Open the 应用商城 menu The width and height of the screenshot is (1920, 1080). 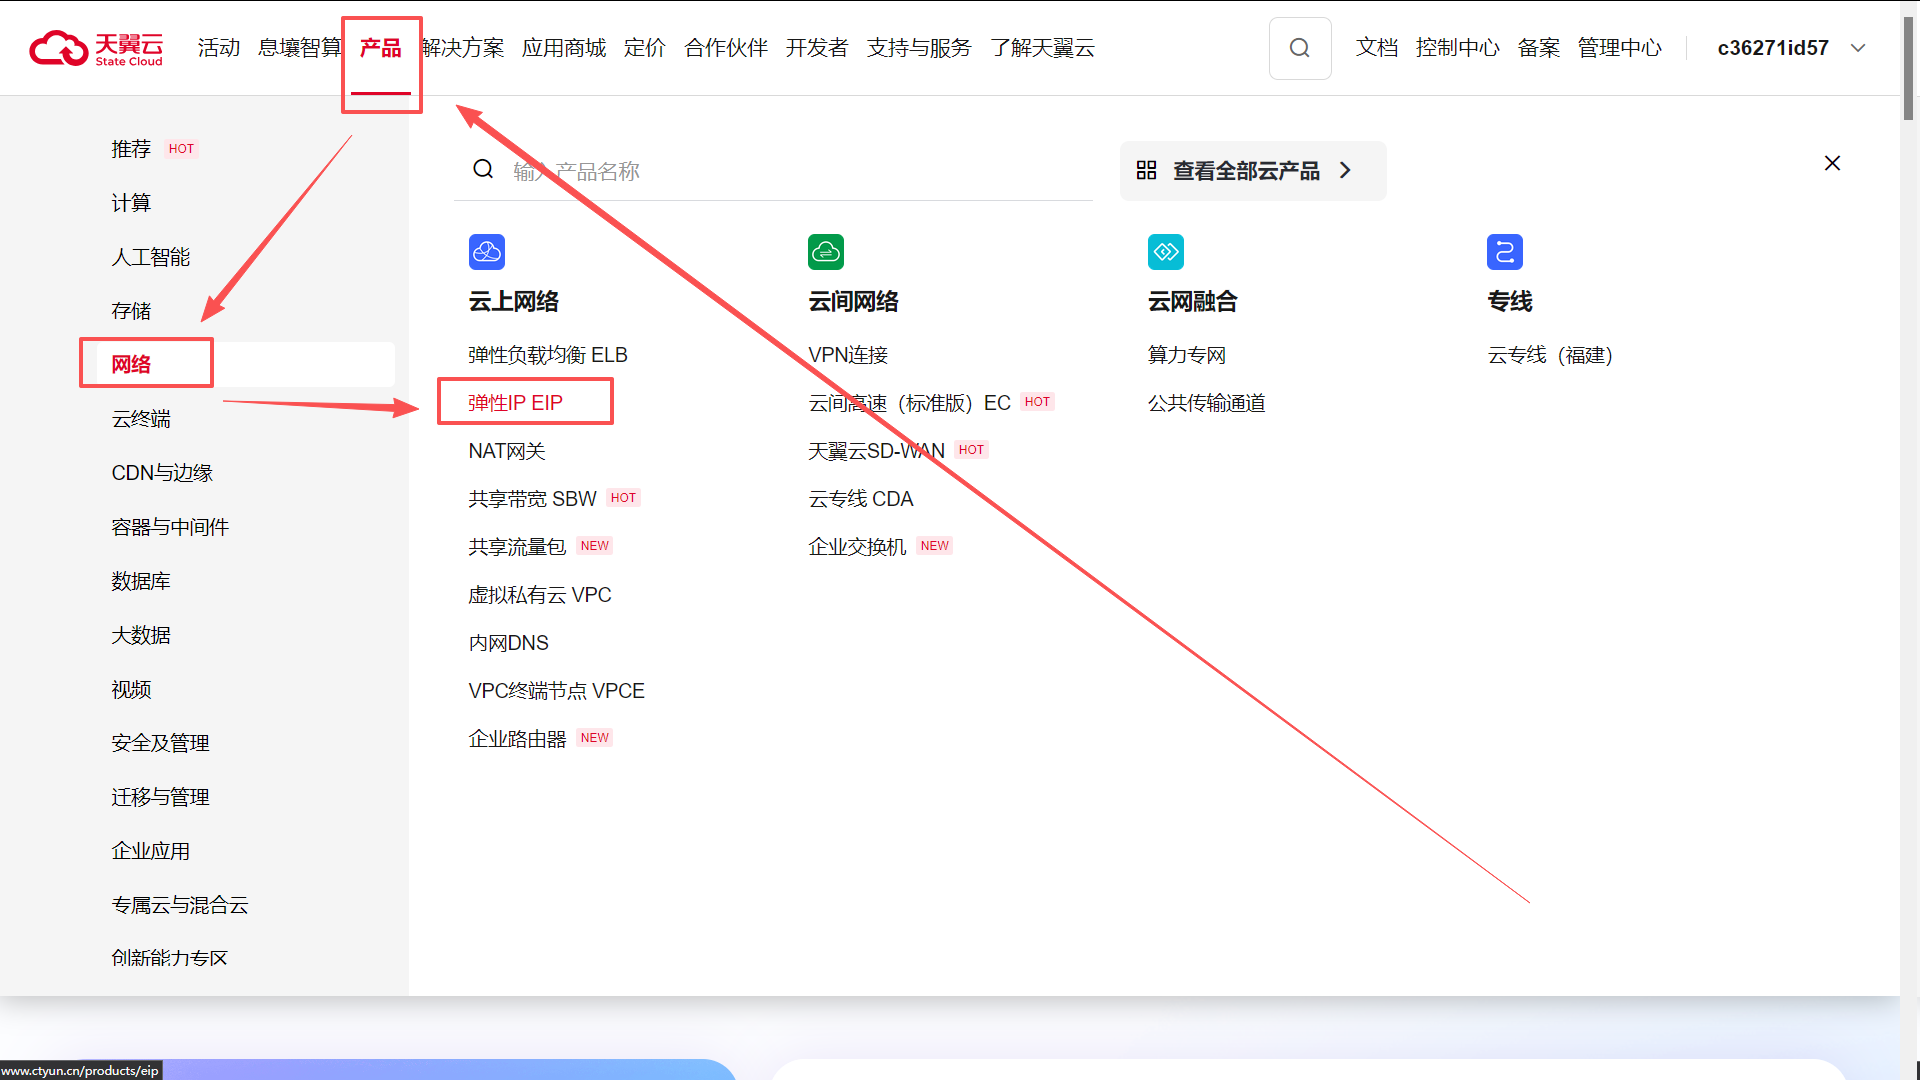tap(564, 48)
